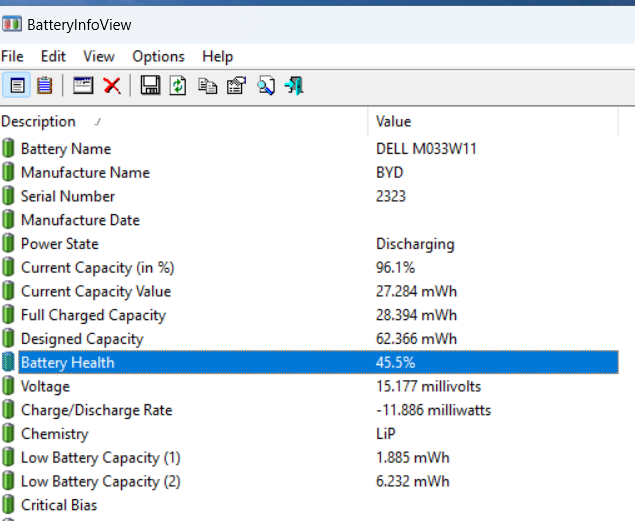
Task: Switch to the Battery Log view icon
Action: 45,85
